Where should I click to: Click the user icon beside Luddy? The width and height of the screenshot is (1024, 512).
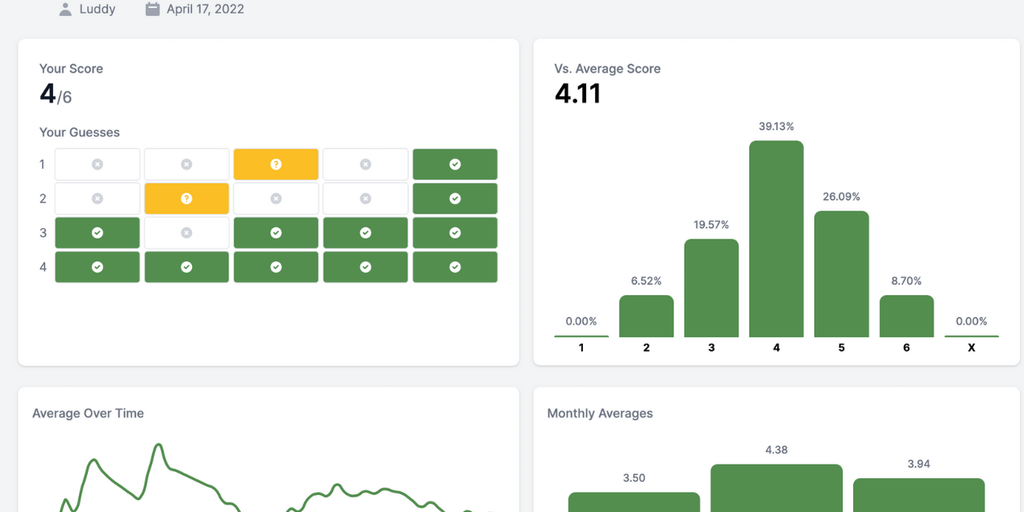pos(65,9)
